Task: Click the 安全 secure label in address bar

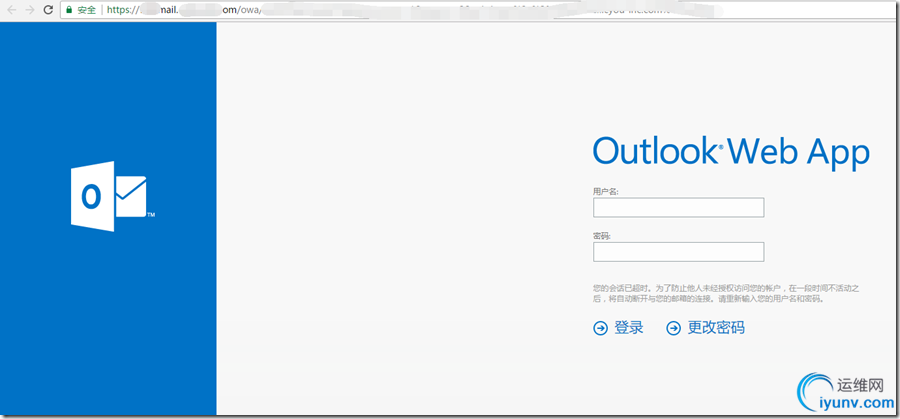Action: (87, 10)
